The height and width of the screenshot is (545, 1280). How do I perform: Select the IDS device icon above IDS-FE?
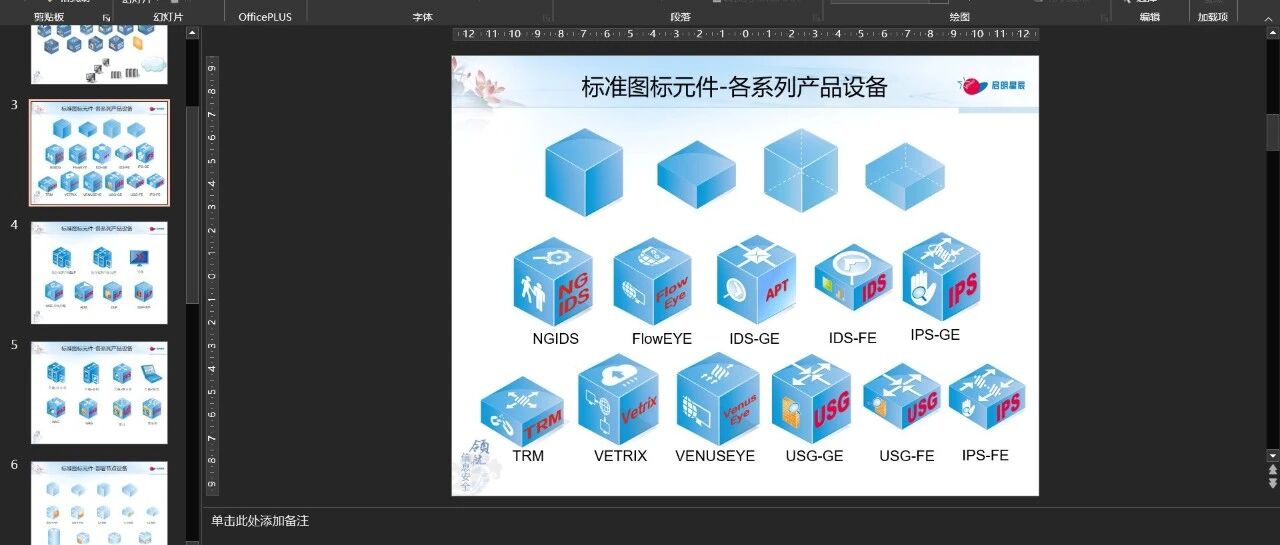[853, 277]
